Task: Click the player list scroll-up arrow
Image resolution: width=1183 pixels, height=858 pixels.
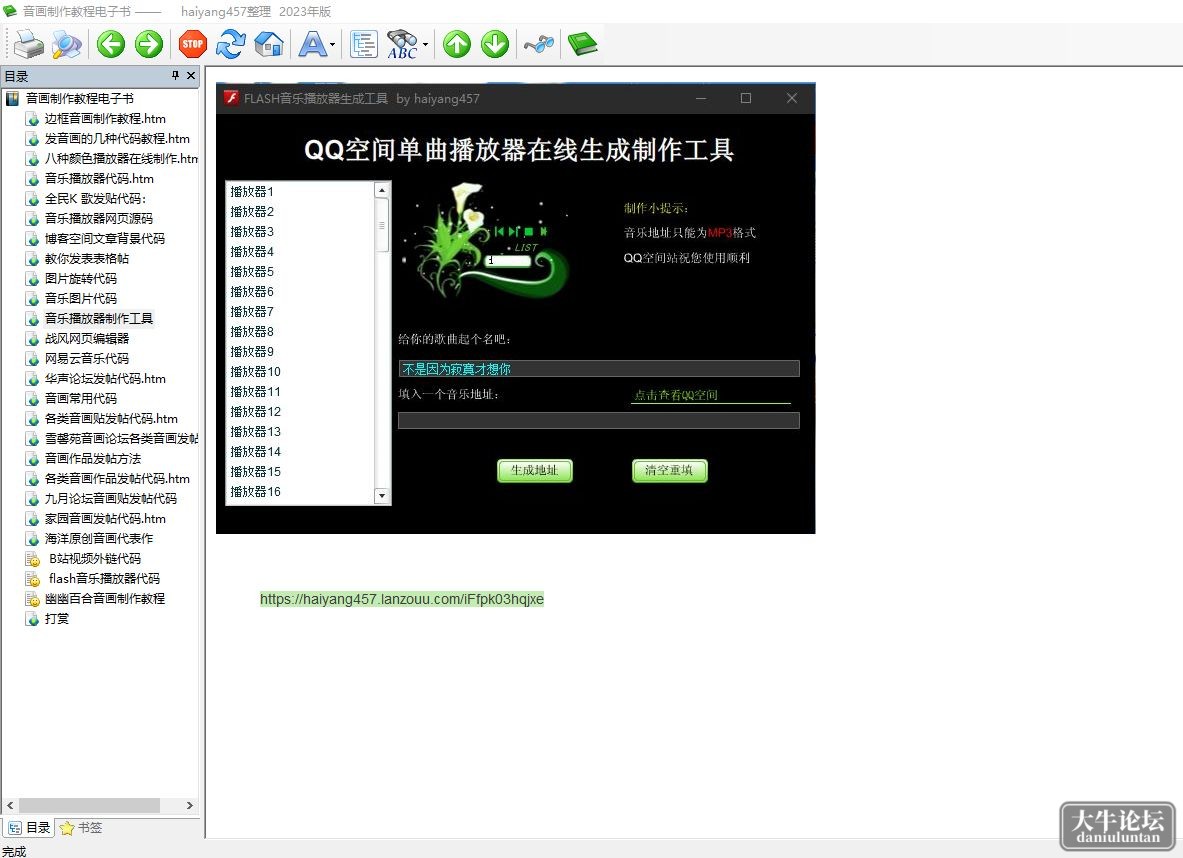Action: [382, 190]
